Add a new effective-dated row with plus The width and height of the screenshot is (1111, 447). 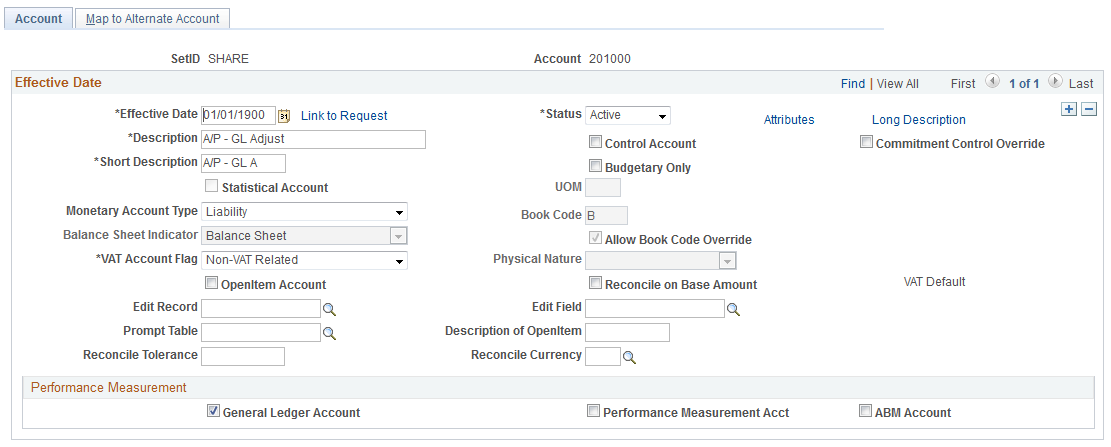[x=1068, y=109]
